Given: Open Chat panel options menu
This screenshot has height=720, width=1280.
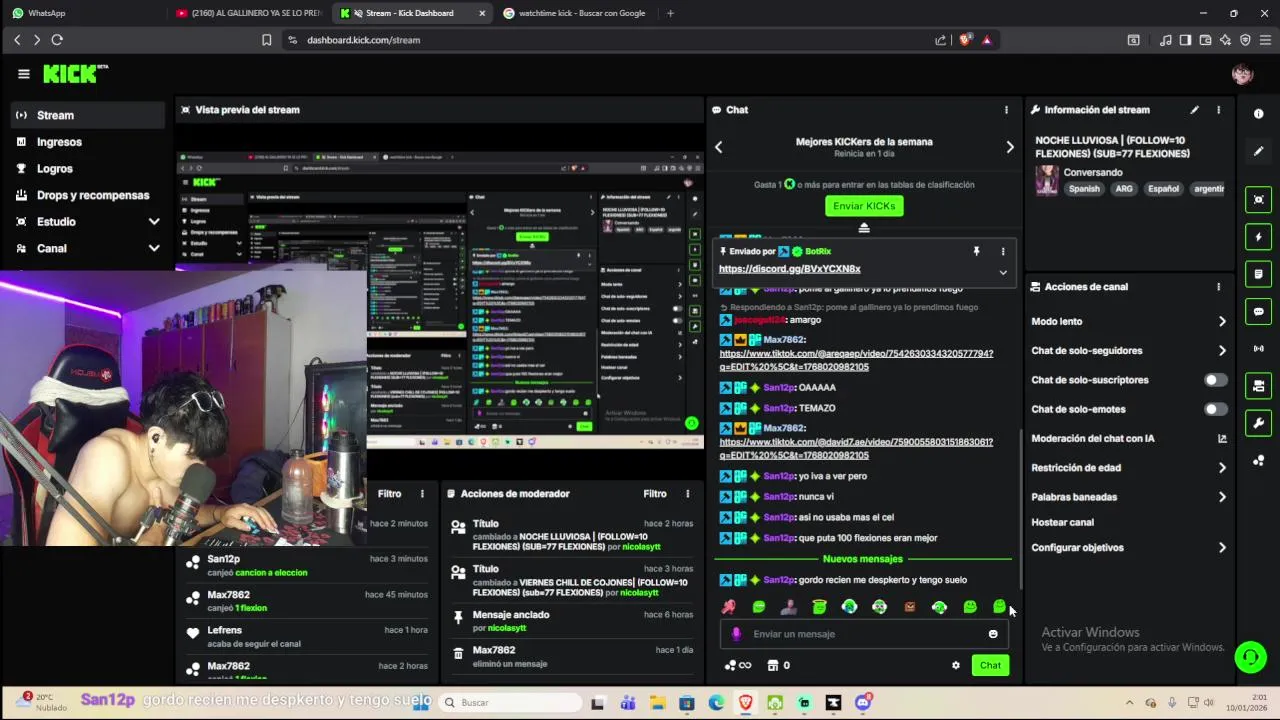Looking at the screenshot, I should pyautogui.click(x=1006, y=110).
